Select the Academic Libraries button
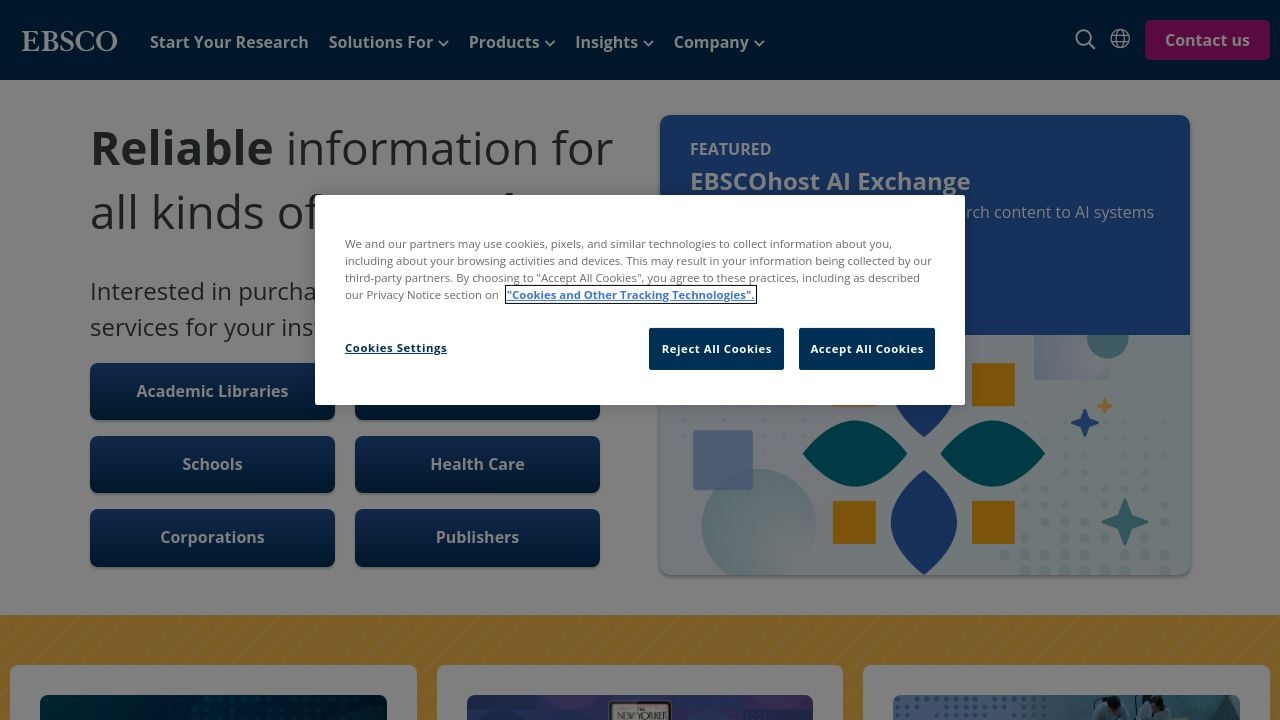The height and width of the screenshot is (720, 1280). 212,391
